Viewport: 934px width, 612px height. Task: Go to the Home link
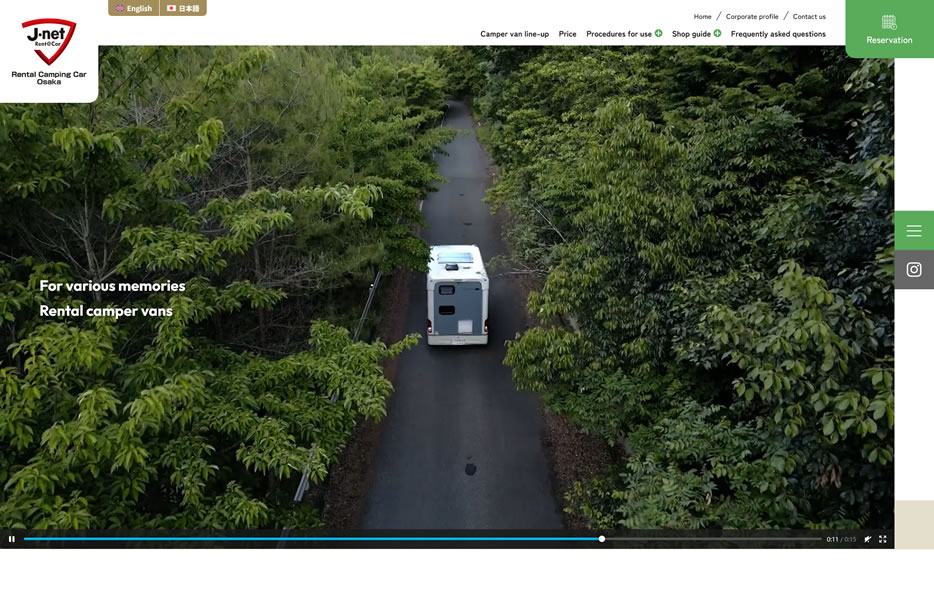coord(702,16)
